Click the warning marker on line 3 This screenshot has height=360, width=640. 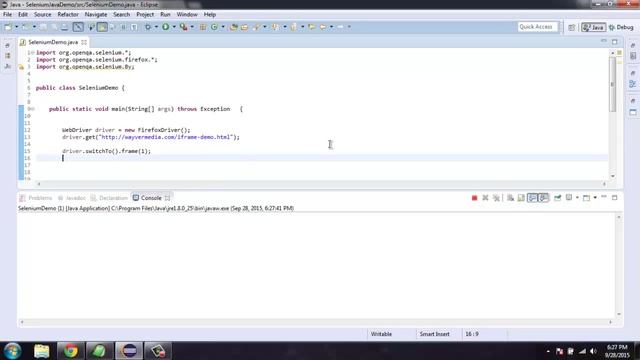(21, 67)
